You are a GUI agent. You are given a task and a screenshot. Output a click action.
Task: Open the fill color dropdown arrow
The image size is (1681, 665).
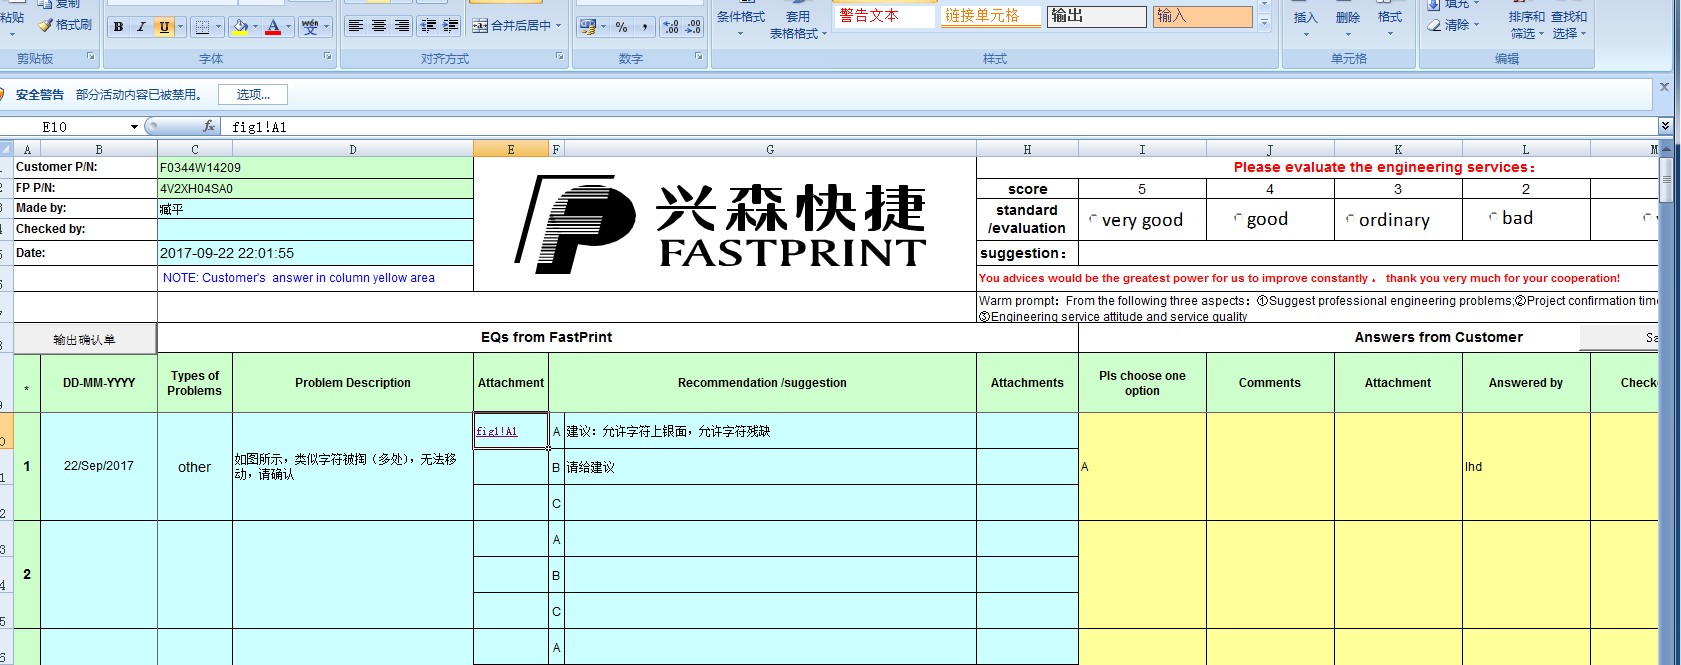pyautogui.click(x=255, y=27)
